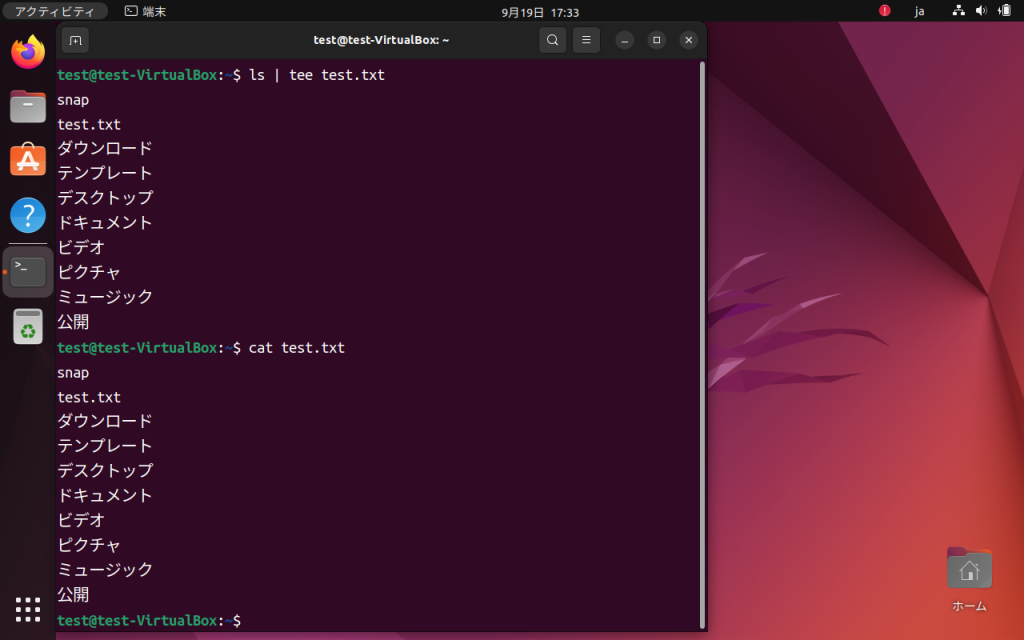Click テンプレート in the cat output
Screen dimensions: 1024x640
104,446
